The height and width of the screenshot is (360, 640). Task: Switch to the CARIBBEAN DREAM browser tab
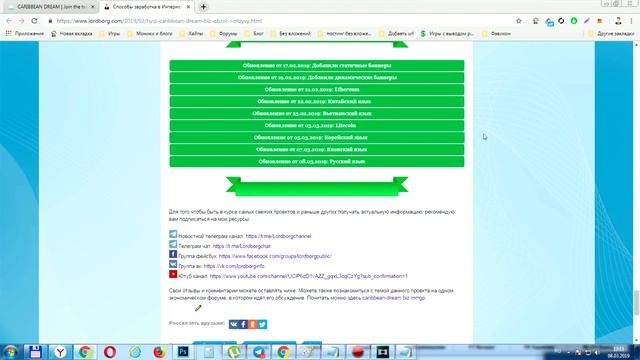[x=51, y=7]
